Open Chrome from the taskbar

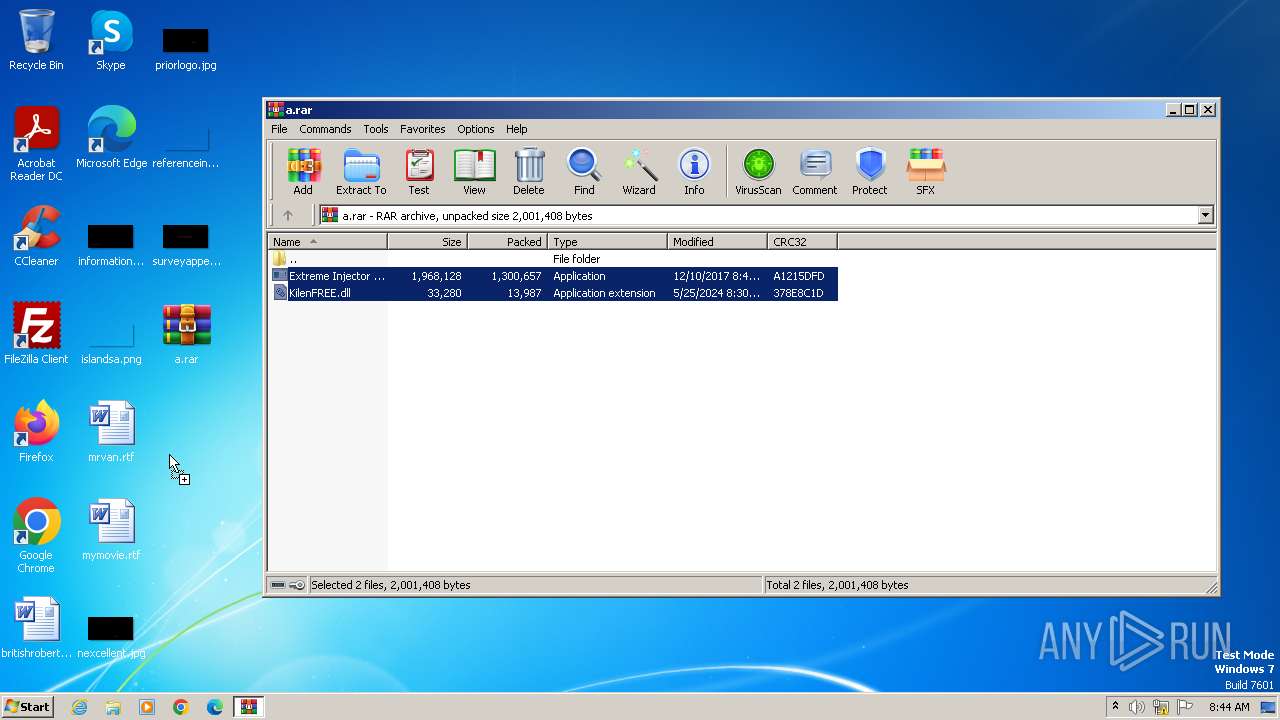pyautogui.click(x=181, y=707)
